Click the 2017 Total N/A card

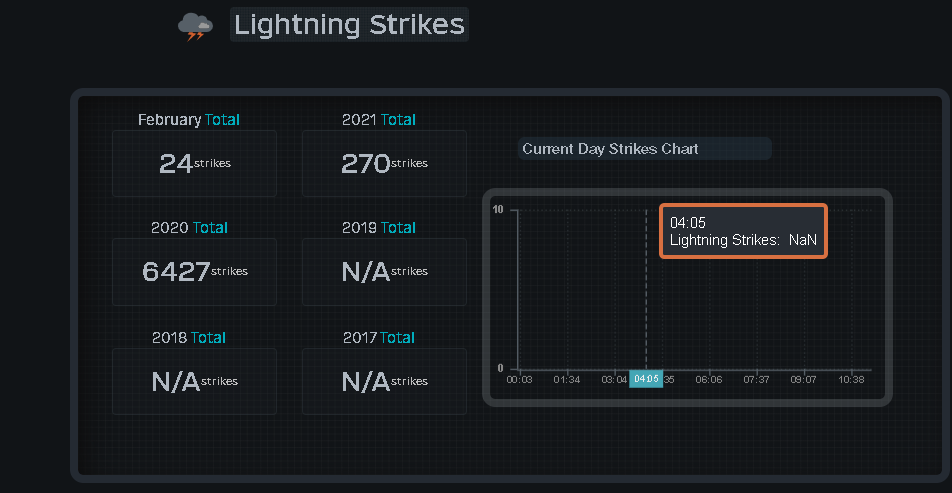(x=384, y=381)
